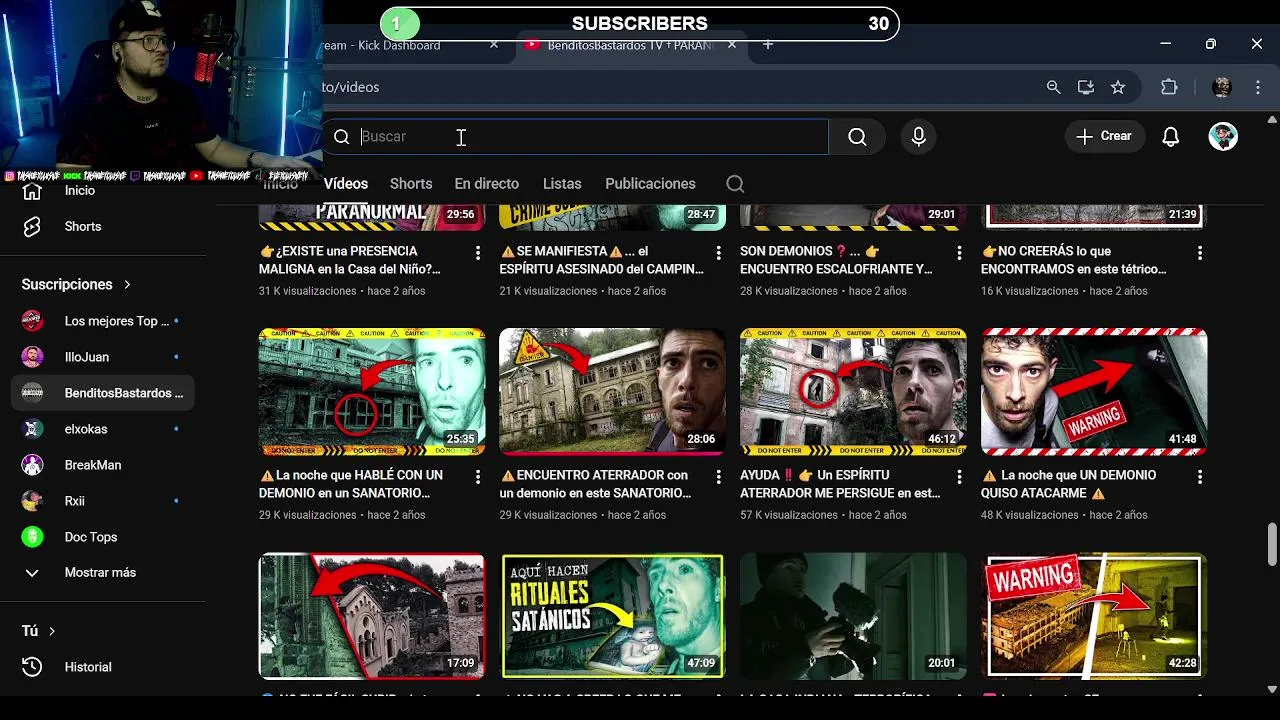The image size is (1280, 720).
Task: Play the 25:35 sanatorio video thumbnail
Action: (x=372, y=392)
